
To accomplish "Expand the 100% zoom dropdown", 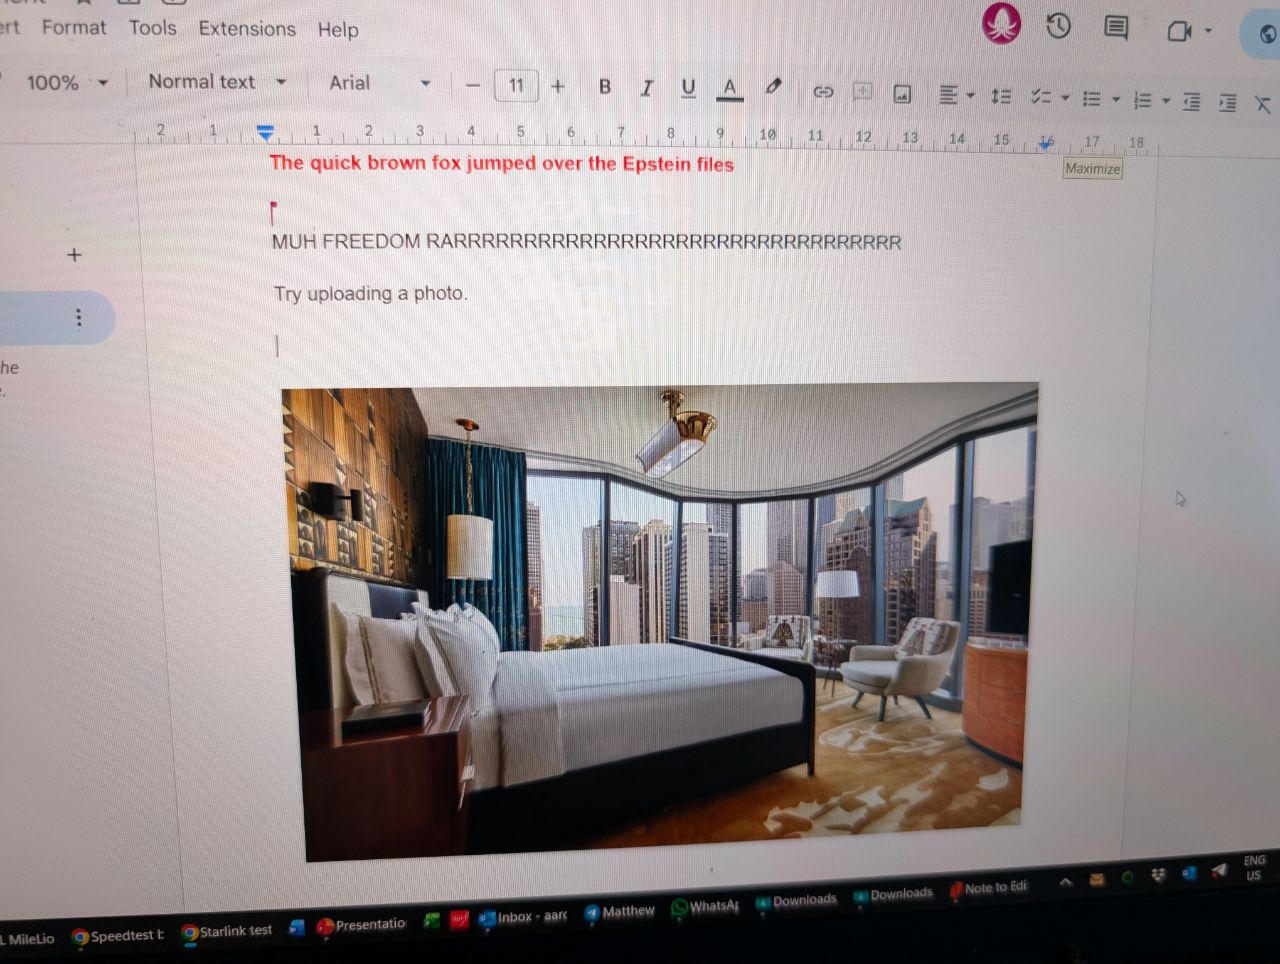I will tap(67, 82).
